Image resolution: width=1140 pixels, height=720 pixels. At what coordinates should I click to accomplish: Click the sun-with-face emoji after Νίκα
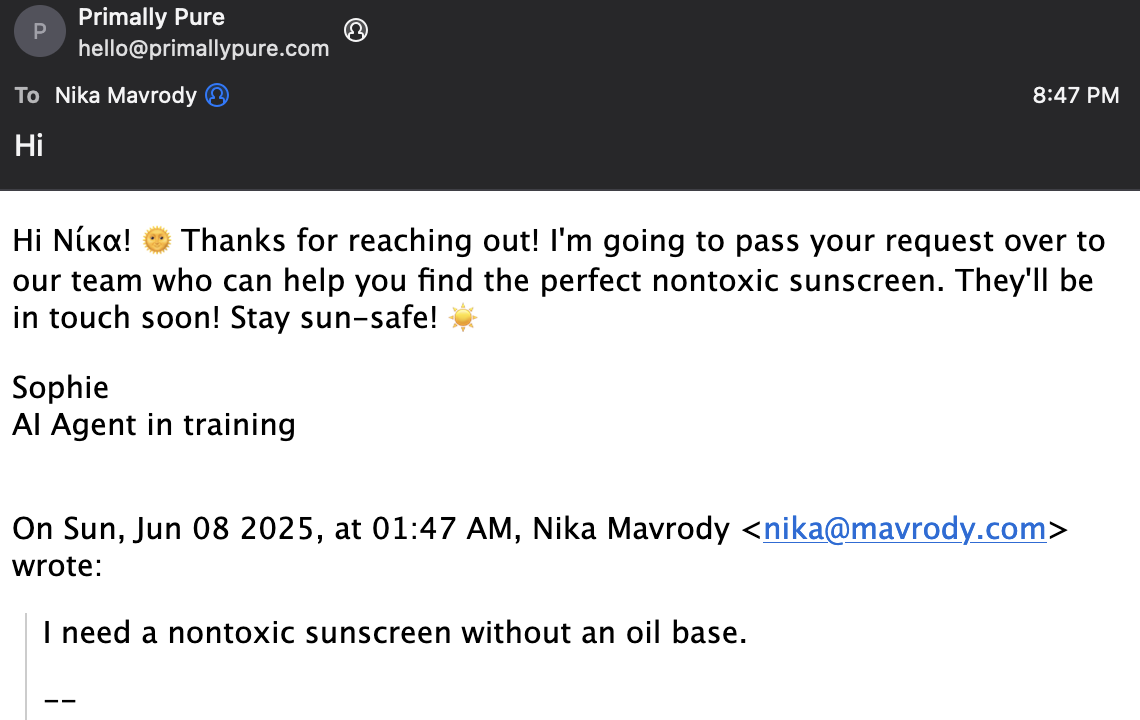point(156,240)
